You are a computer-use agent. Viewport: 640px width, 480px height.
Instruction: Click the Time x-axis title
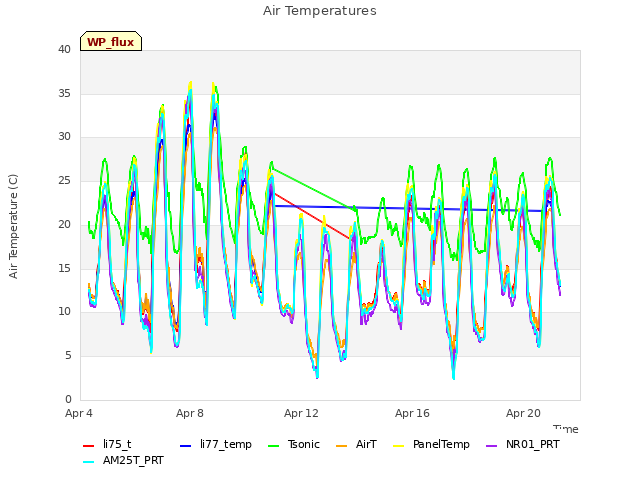point(566,429)
